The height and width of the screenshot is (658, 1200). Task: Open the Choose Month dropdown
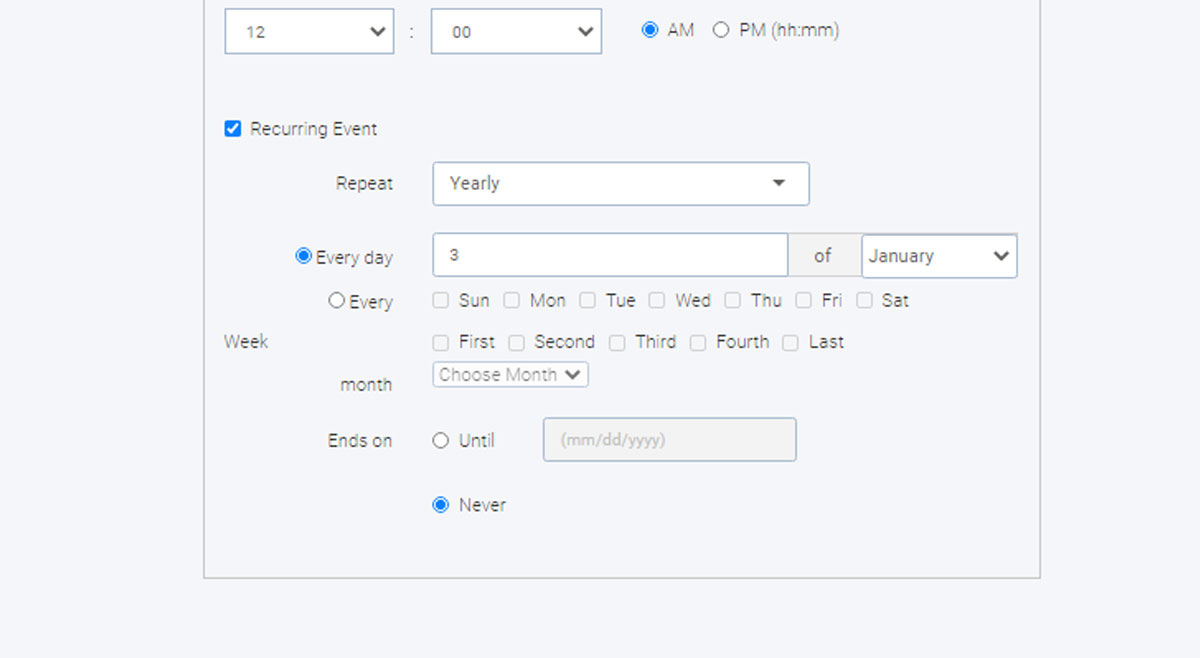coord(510,374)
